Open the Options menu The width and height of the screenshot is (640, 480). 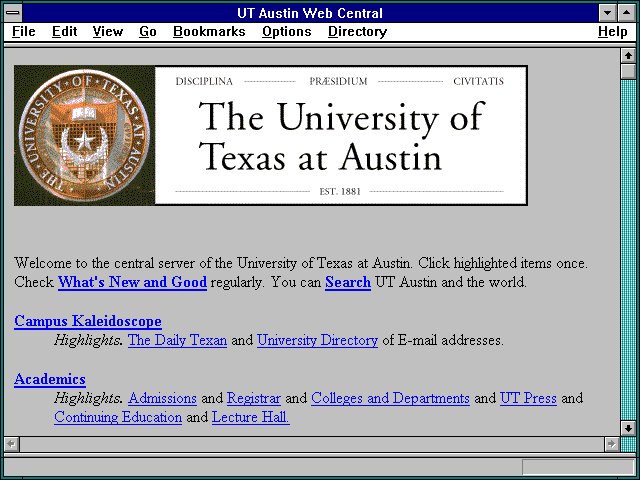click(287, 31)
